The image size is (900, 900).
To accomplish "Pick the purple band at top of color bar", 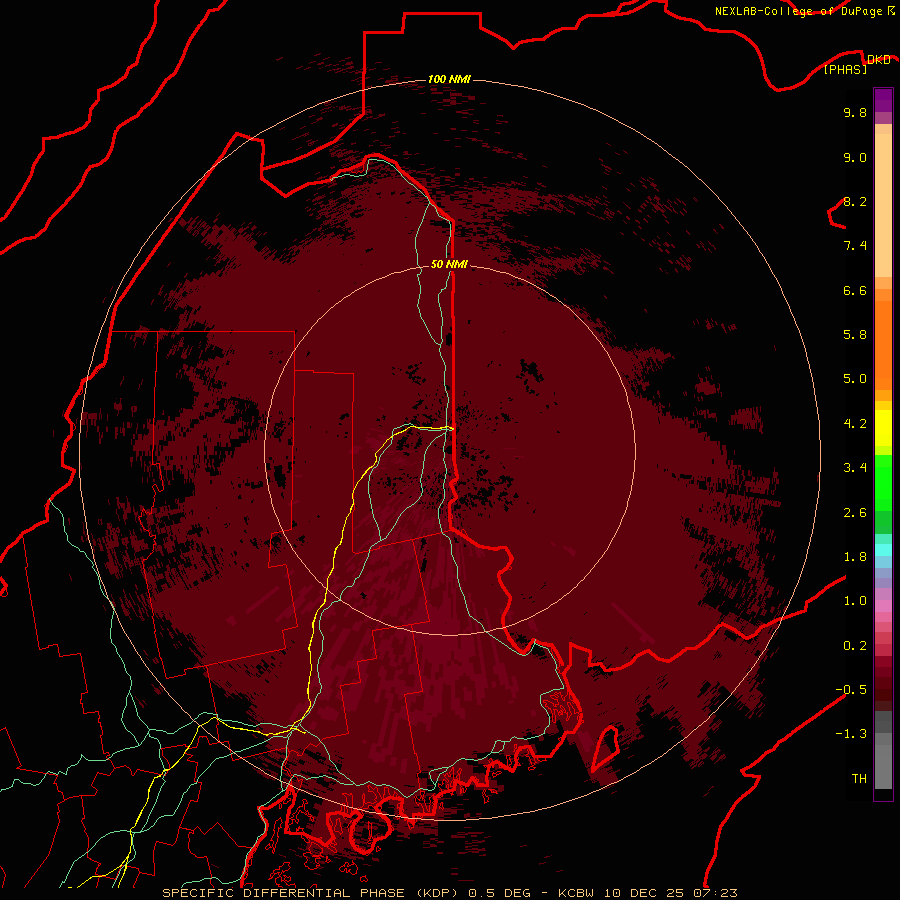I will [883, 100].
